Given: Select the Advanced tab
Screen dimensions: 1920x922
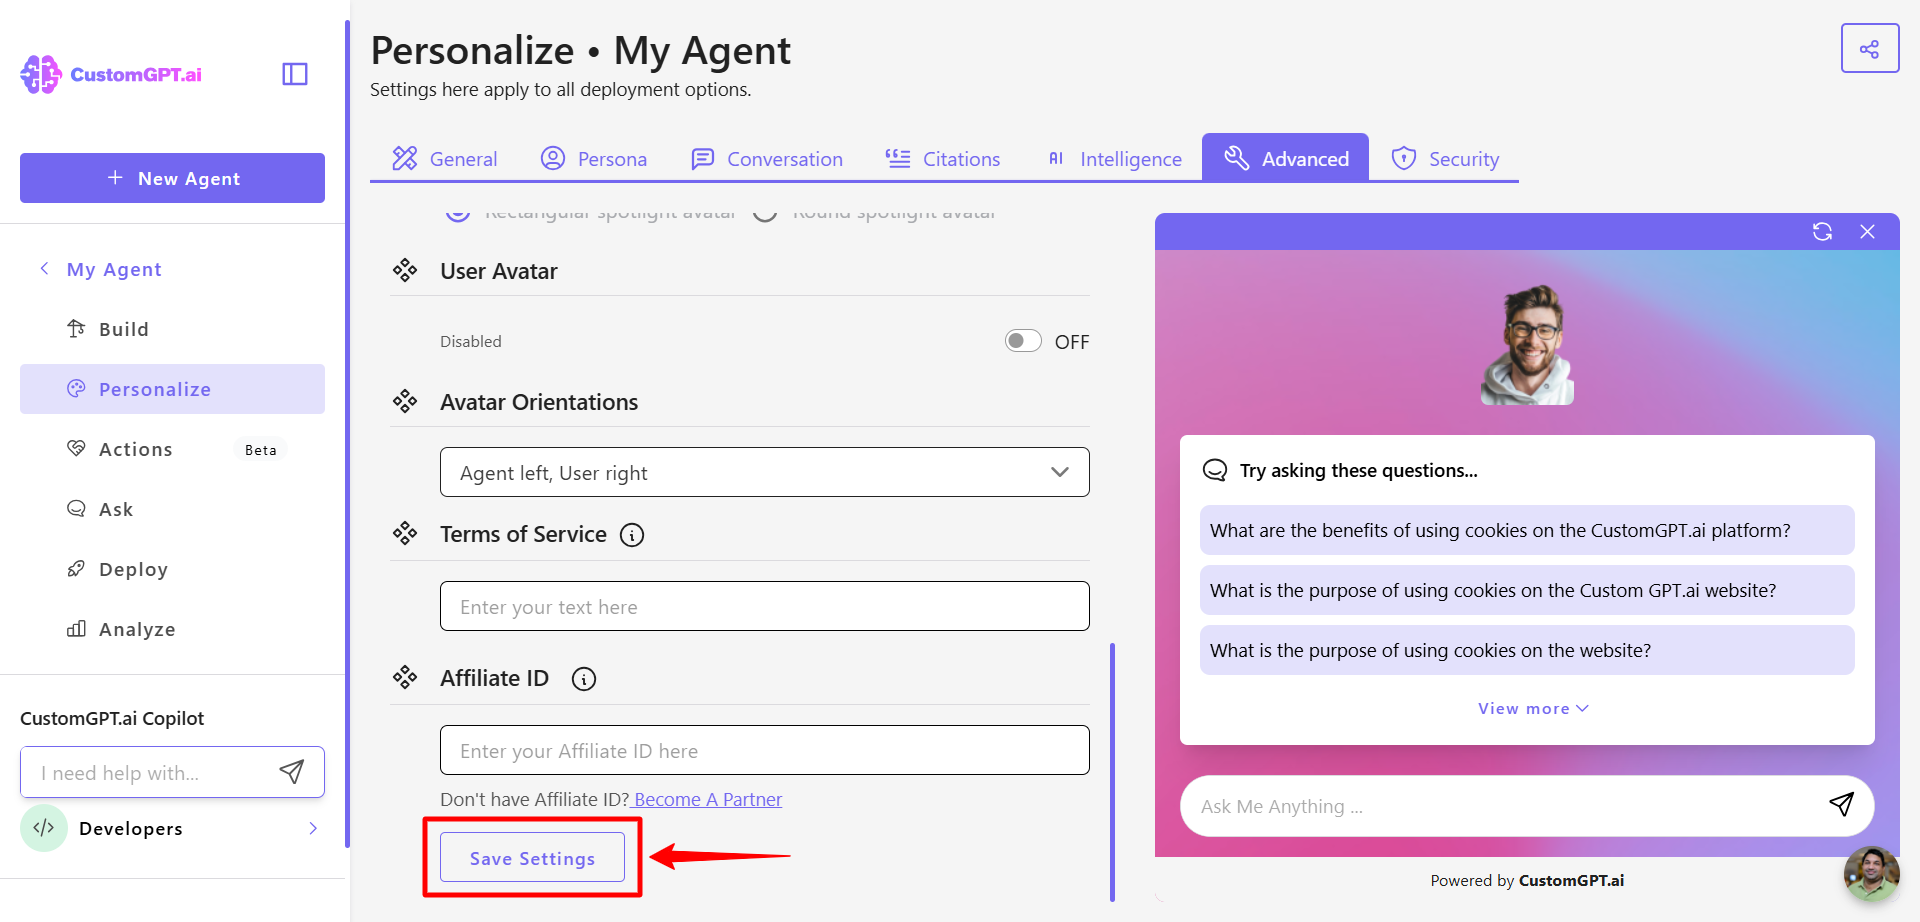Looking at the screenshot, I should point(1285,158).
